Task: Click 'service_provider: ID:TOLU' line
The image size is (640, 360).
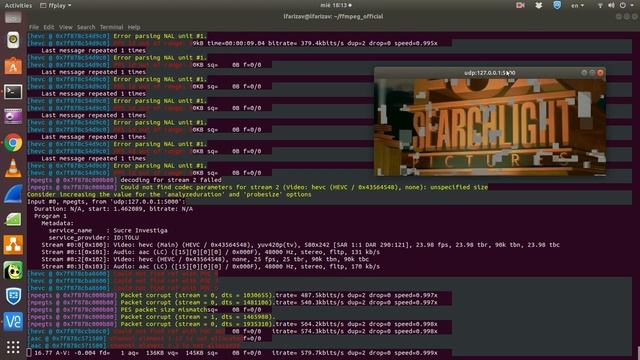Action: [93, 238]
